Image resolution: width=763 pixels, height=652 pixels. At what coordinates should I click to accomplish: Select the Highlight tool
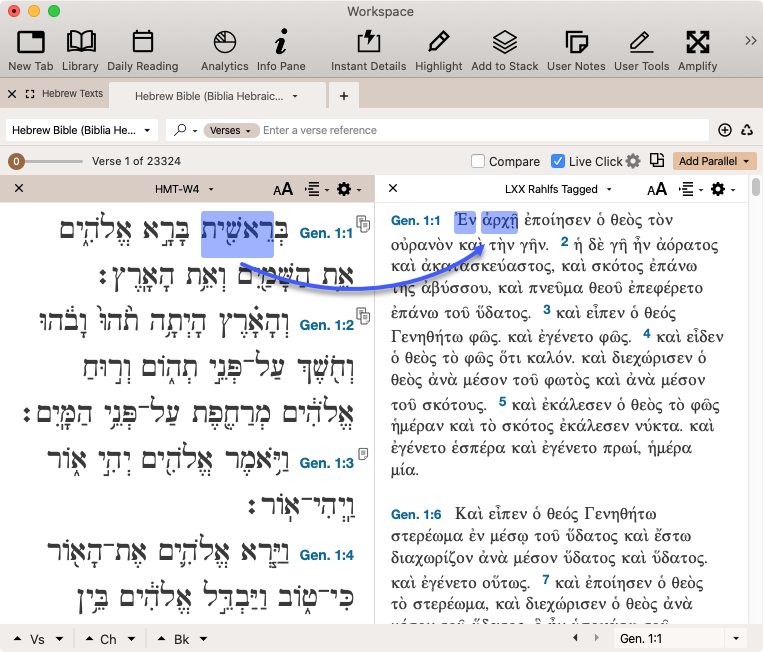coord(438,50)
